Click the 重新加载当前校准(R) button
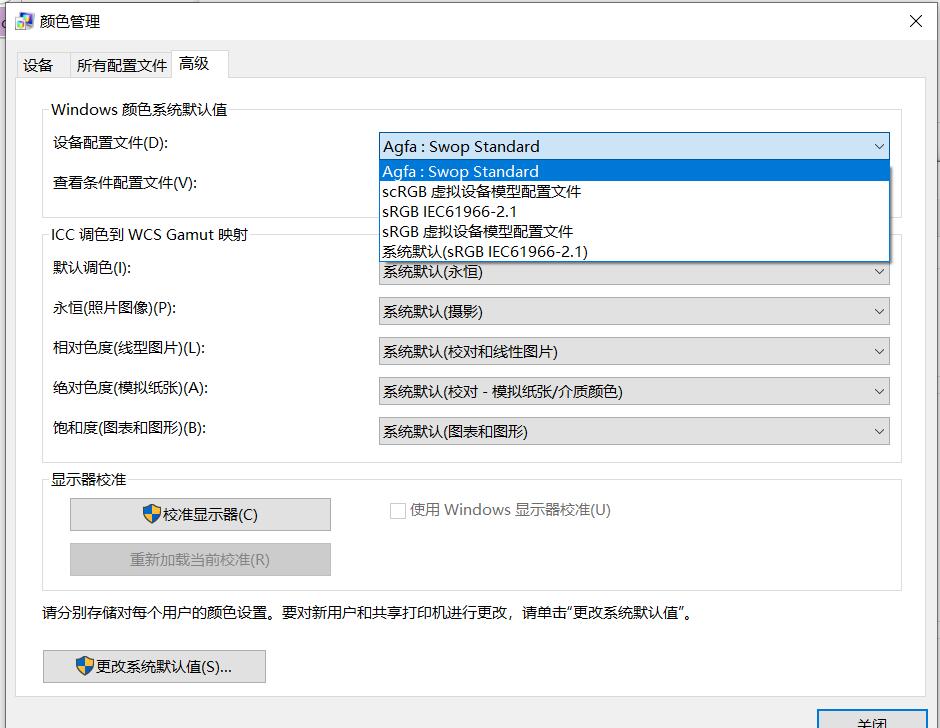The image size is (940, 728). tap(200, 559)
